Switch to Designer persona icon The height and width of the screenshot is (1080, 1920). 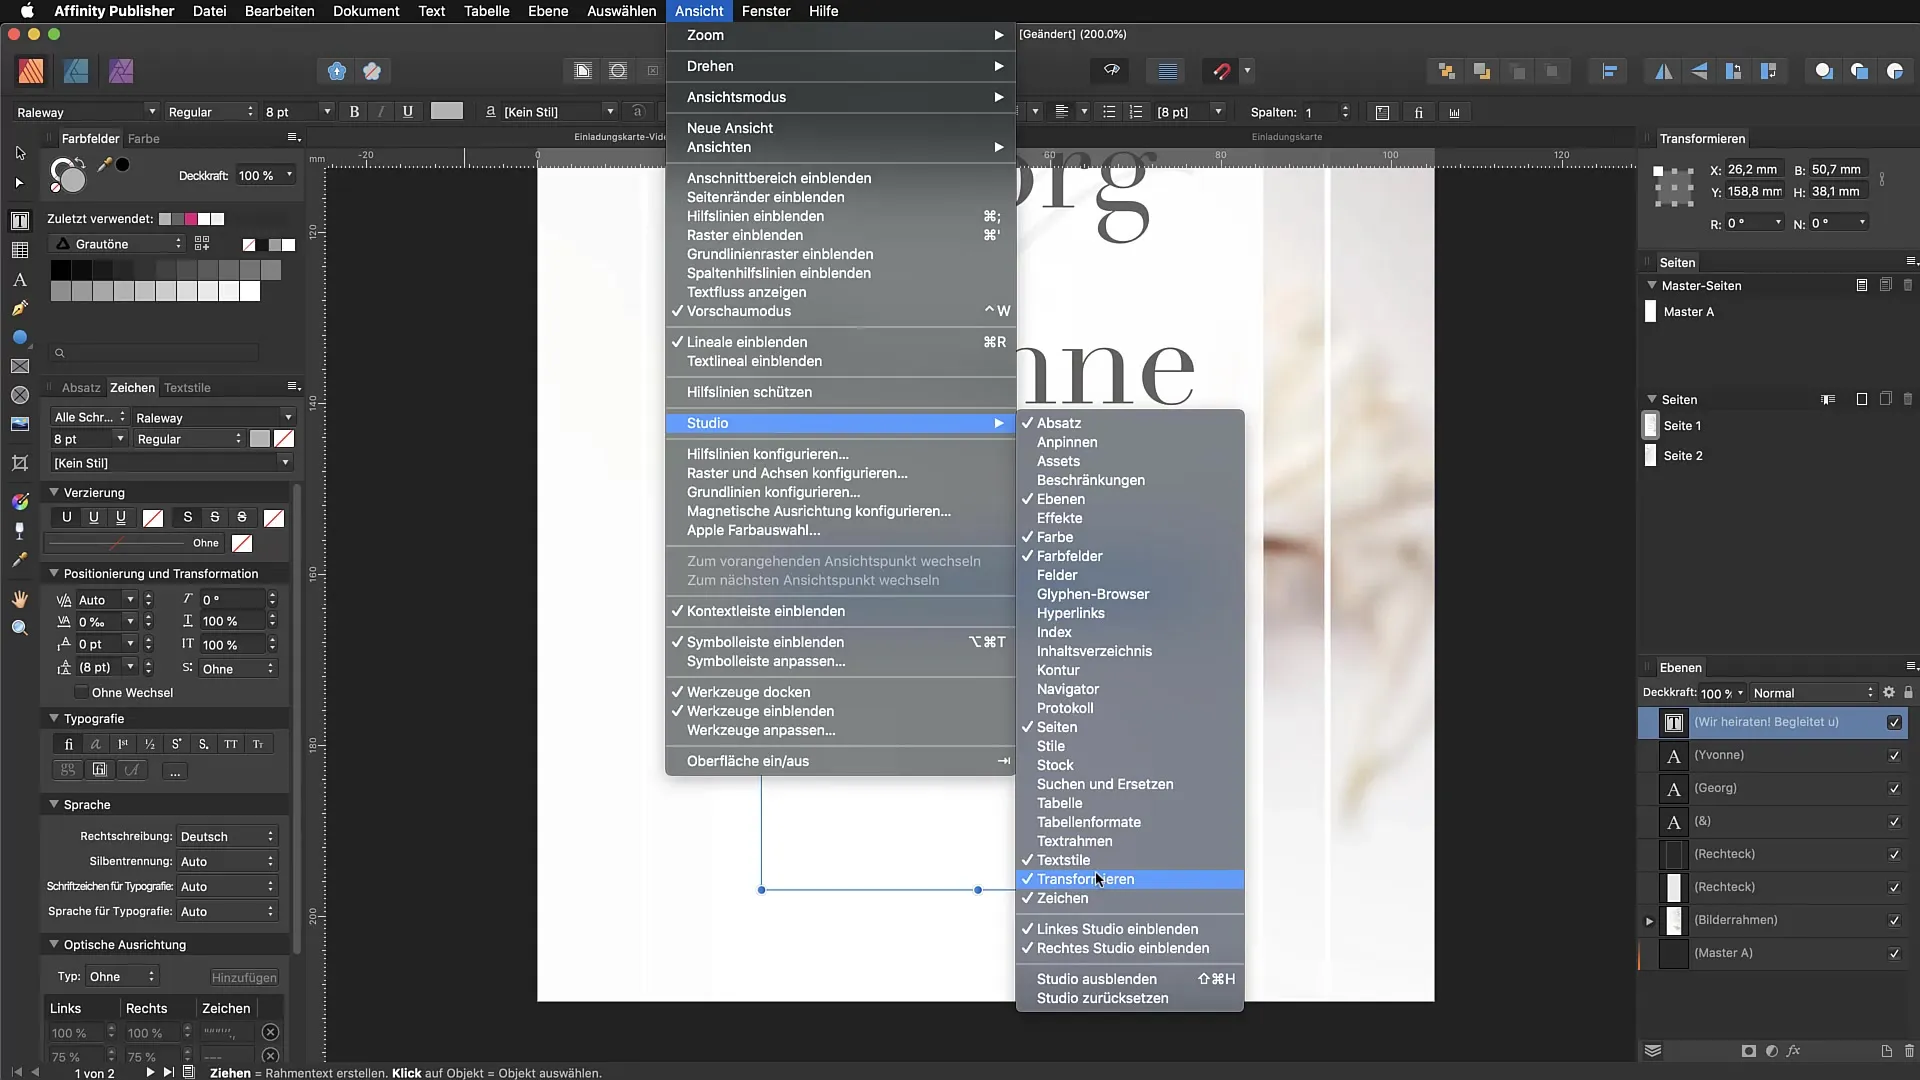click(x=76, y=71)
